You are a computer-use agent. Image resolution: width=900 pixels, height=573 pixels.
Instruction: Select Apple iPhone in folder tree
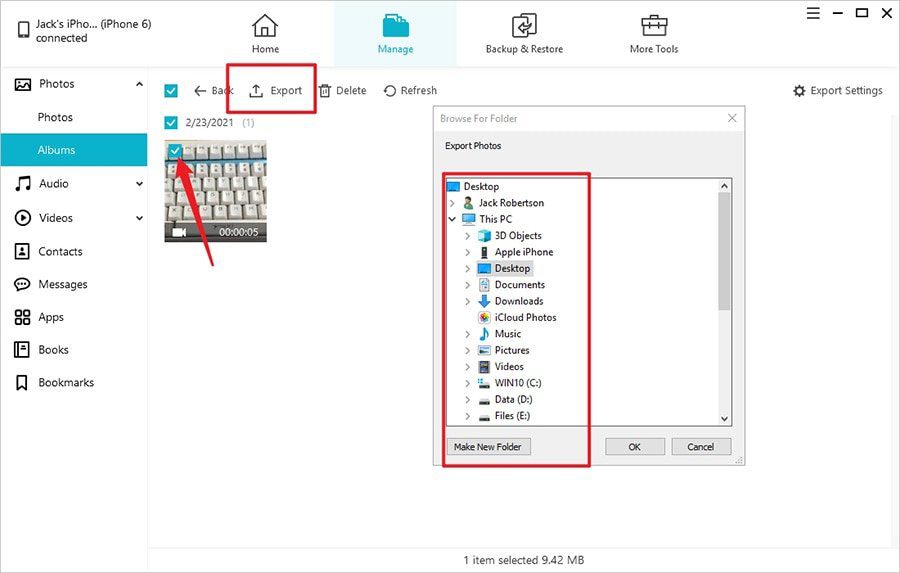[523, 252]
